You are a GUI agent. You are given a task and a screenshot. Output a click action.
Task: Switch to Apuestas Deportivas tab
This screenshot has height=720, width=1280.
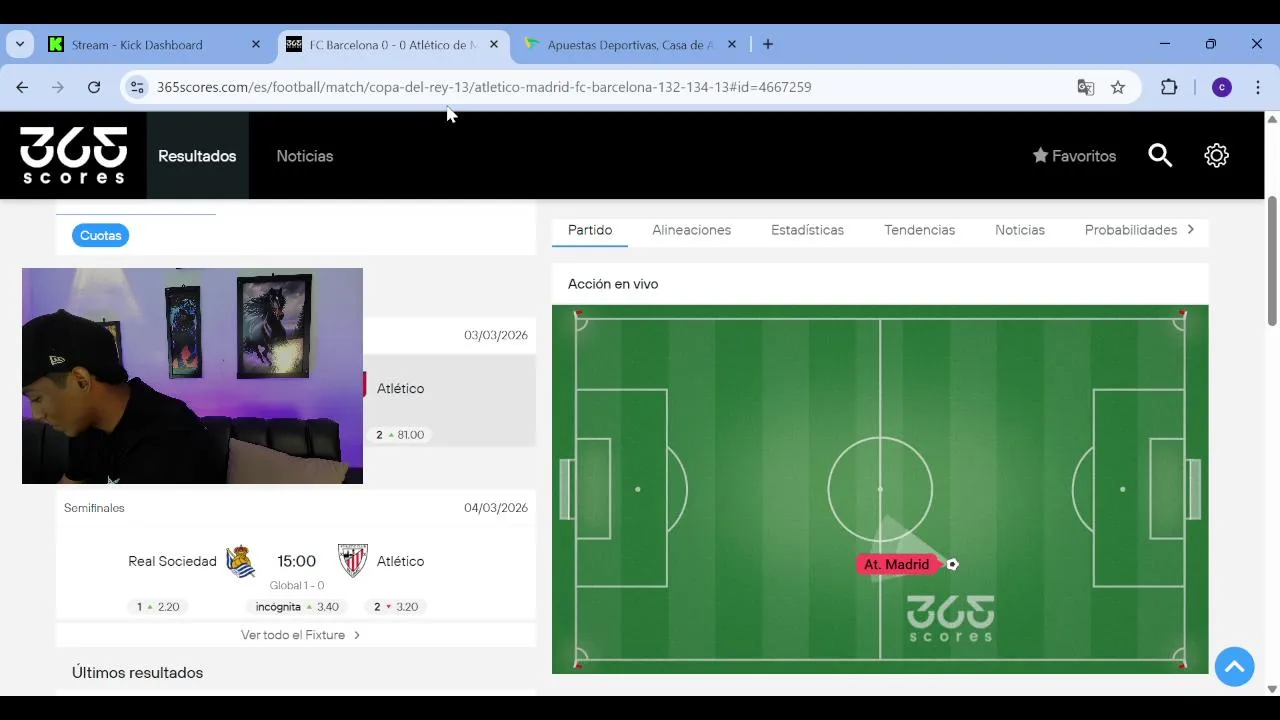tap(630, 45)
